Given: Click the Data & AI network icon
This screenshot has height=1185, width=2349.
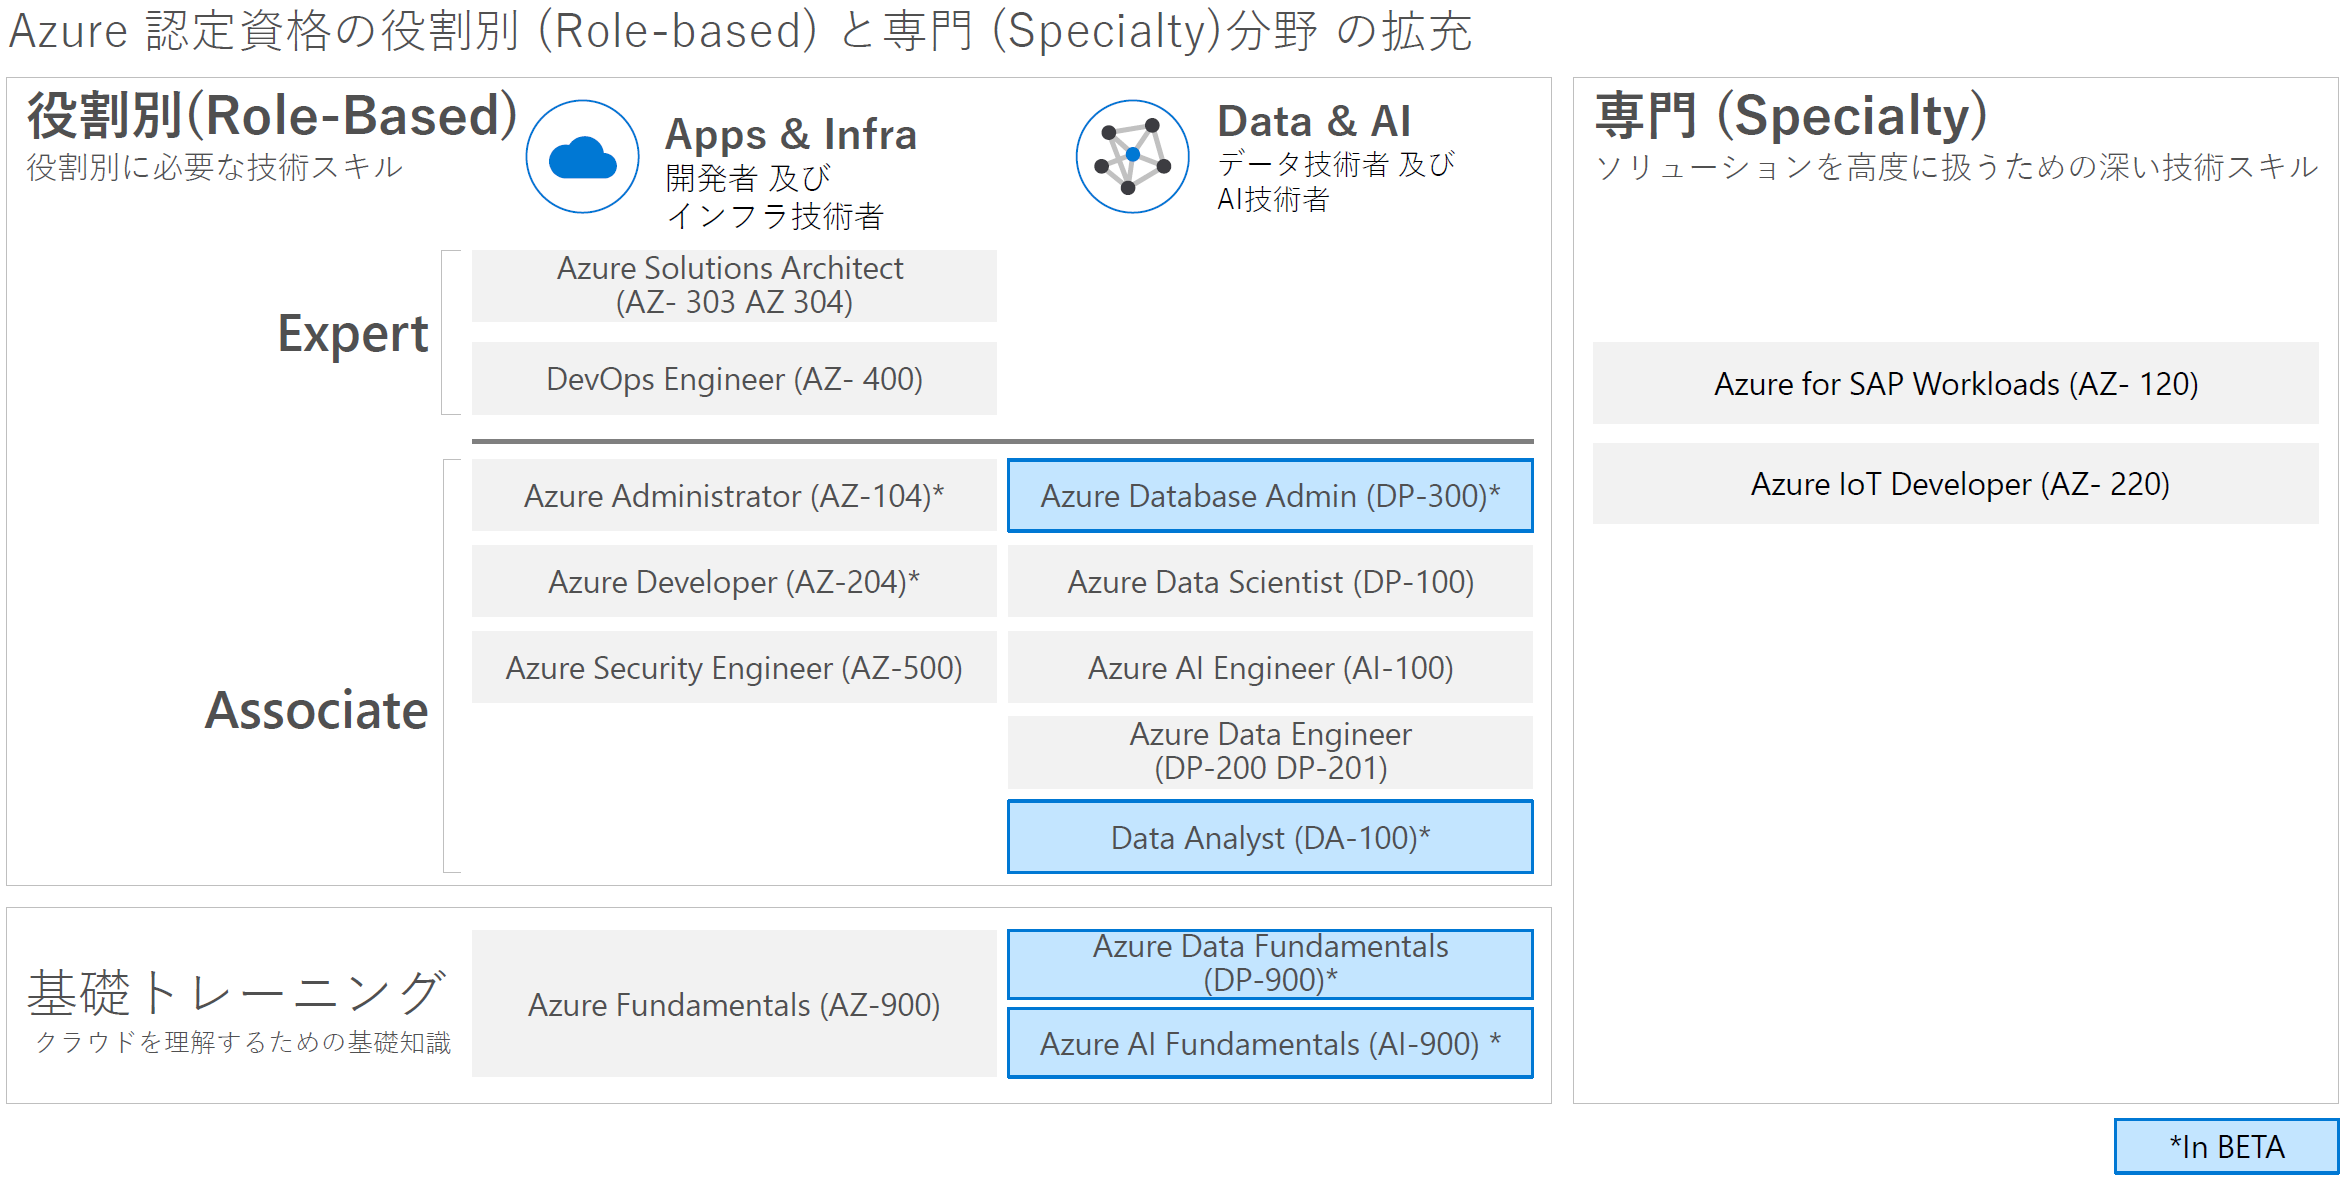Looking at the screenshot, I should click(1132, 157).
